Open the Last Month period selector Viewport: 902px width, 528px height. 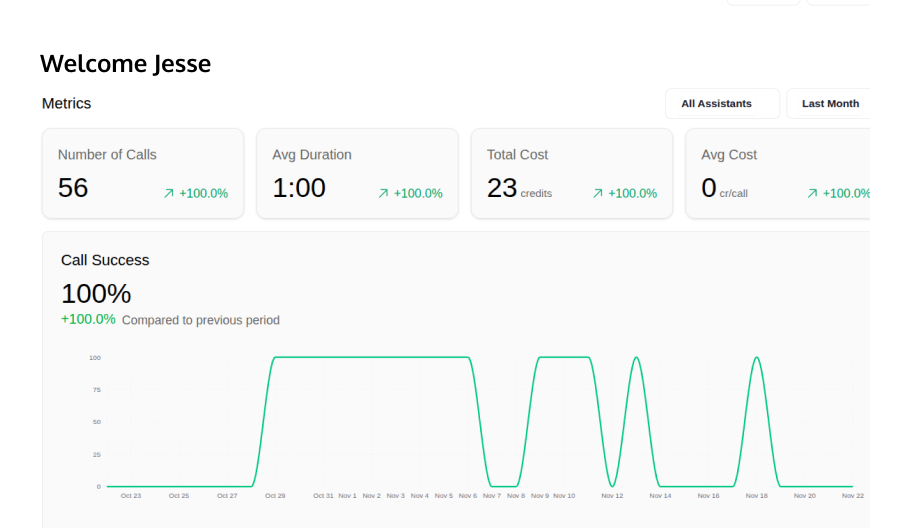tap(829, 104)
